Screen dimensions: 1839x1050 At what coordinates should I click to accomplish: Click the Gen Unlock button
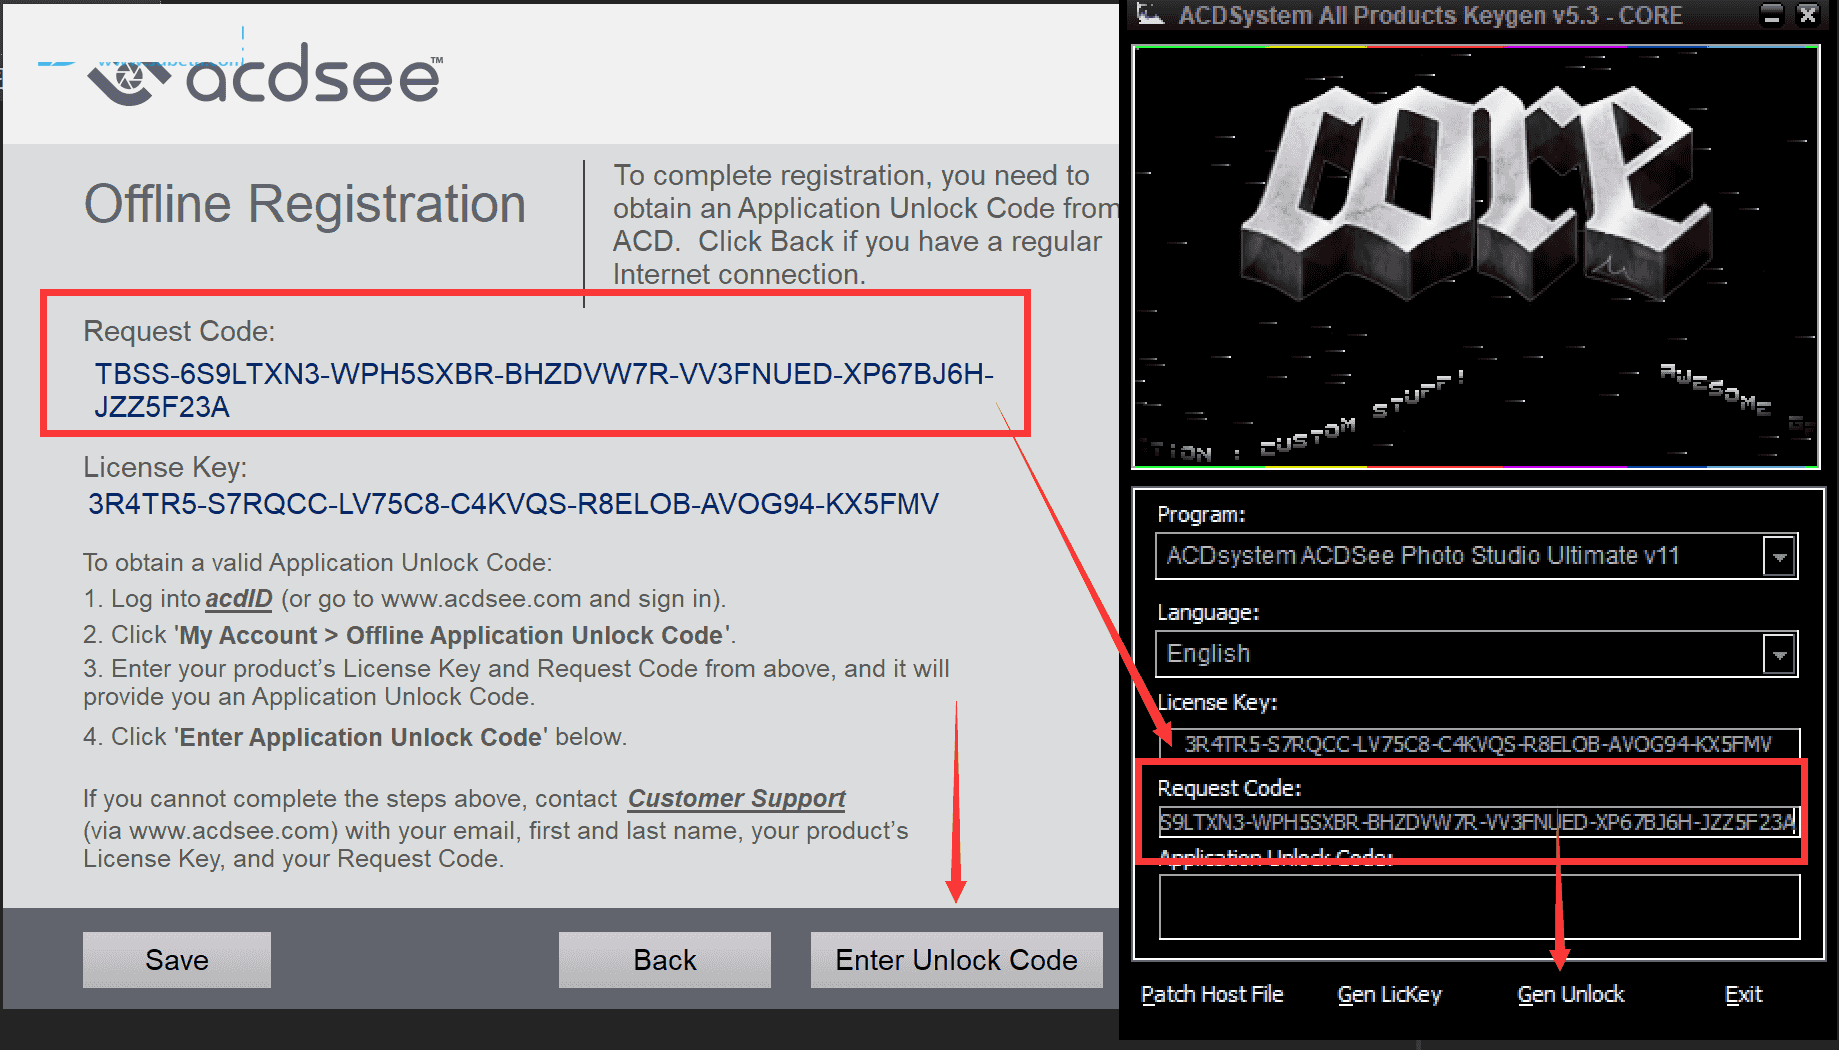click(1571, 994)
